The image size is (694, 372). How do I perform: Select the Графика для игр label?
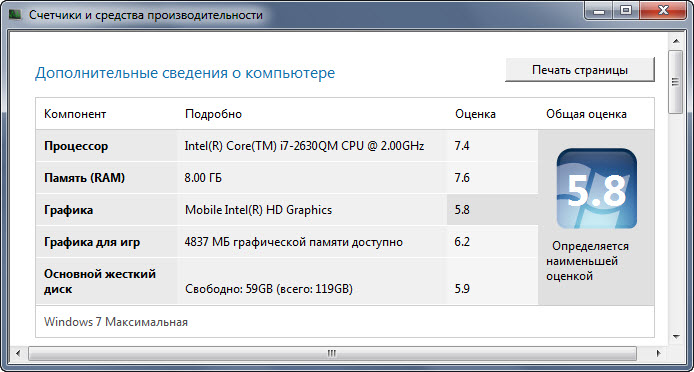(x=93, y=242)
